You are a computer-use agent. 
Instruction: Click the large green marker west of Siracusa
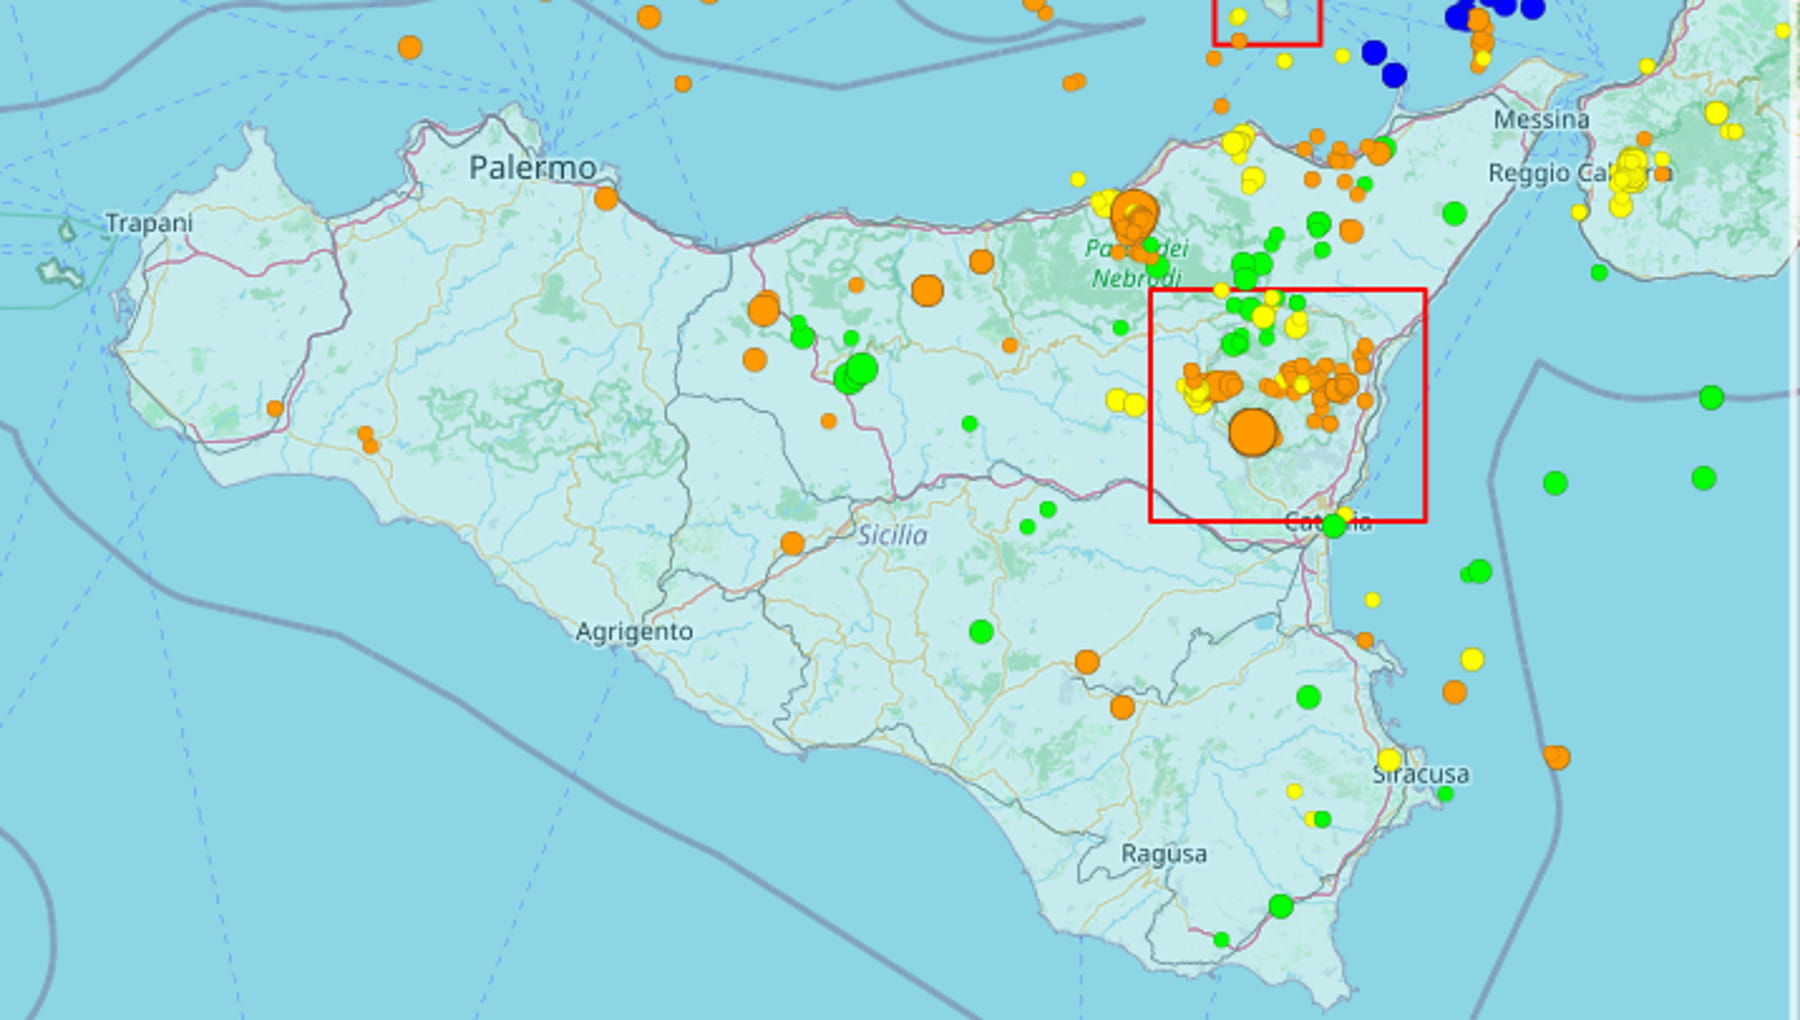click(x=1308, y=697)
